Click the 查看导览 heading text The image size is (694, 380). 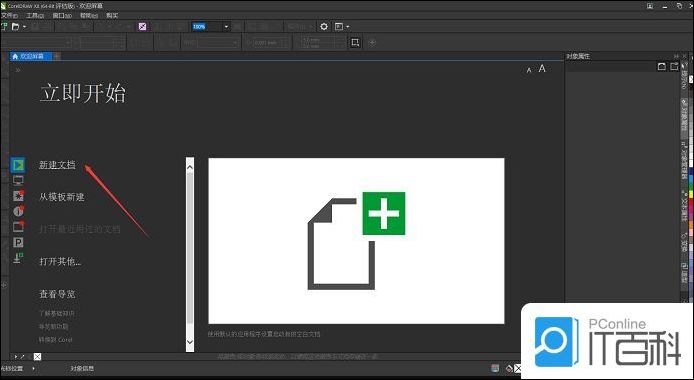point(57,294)
